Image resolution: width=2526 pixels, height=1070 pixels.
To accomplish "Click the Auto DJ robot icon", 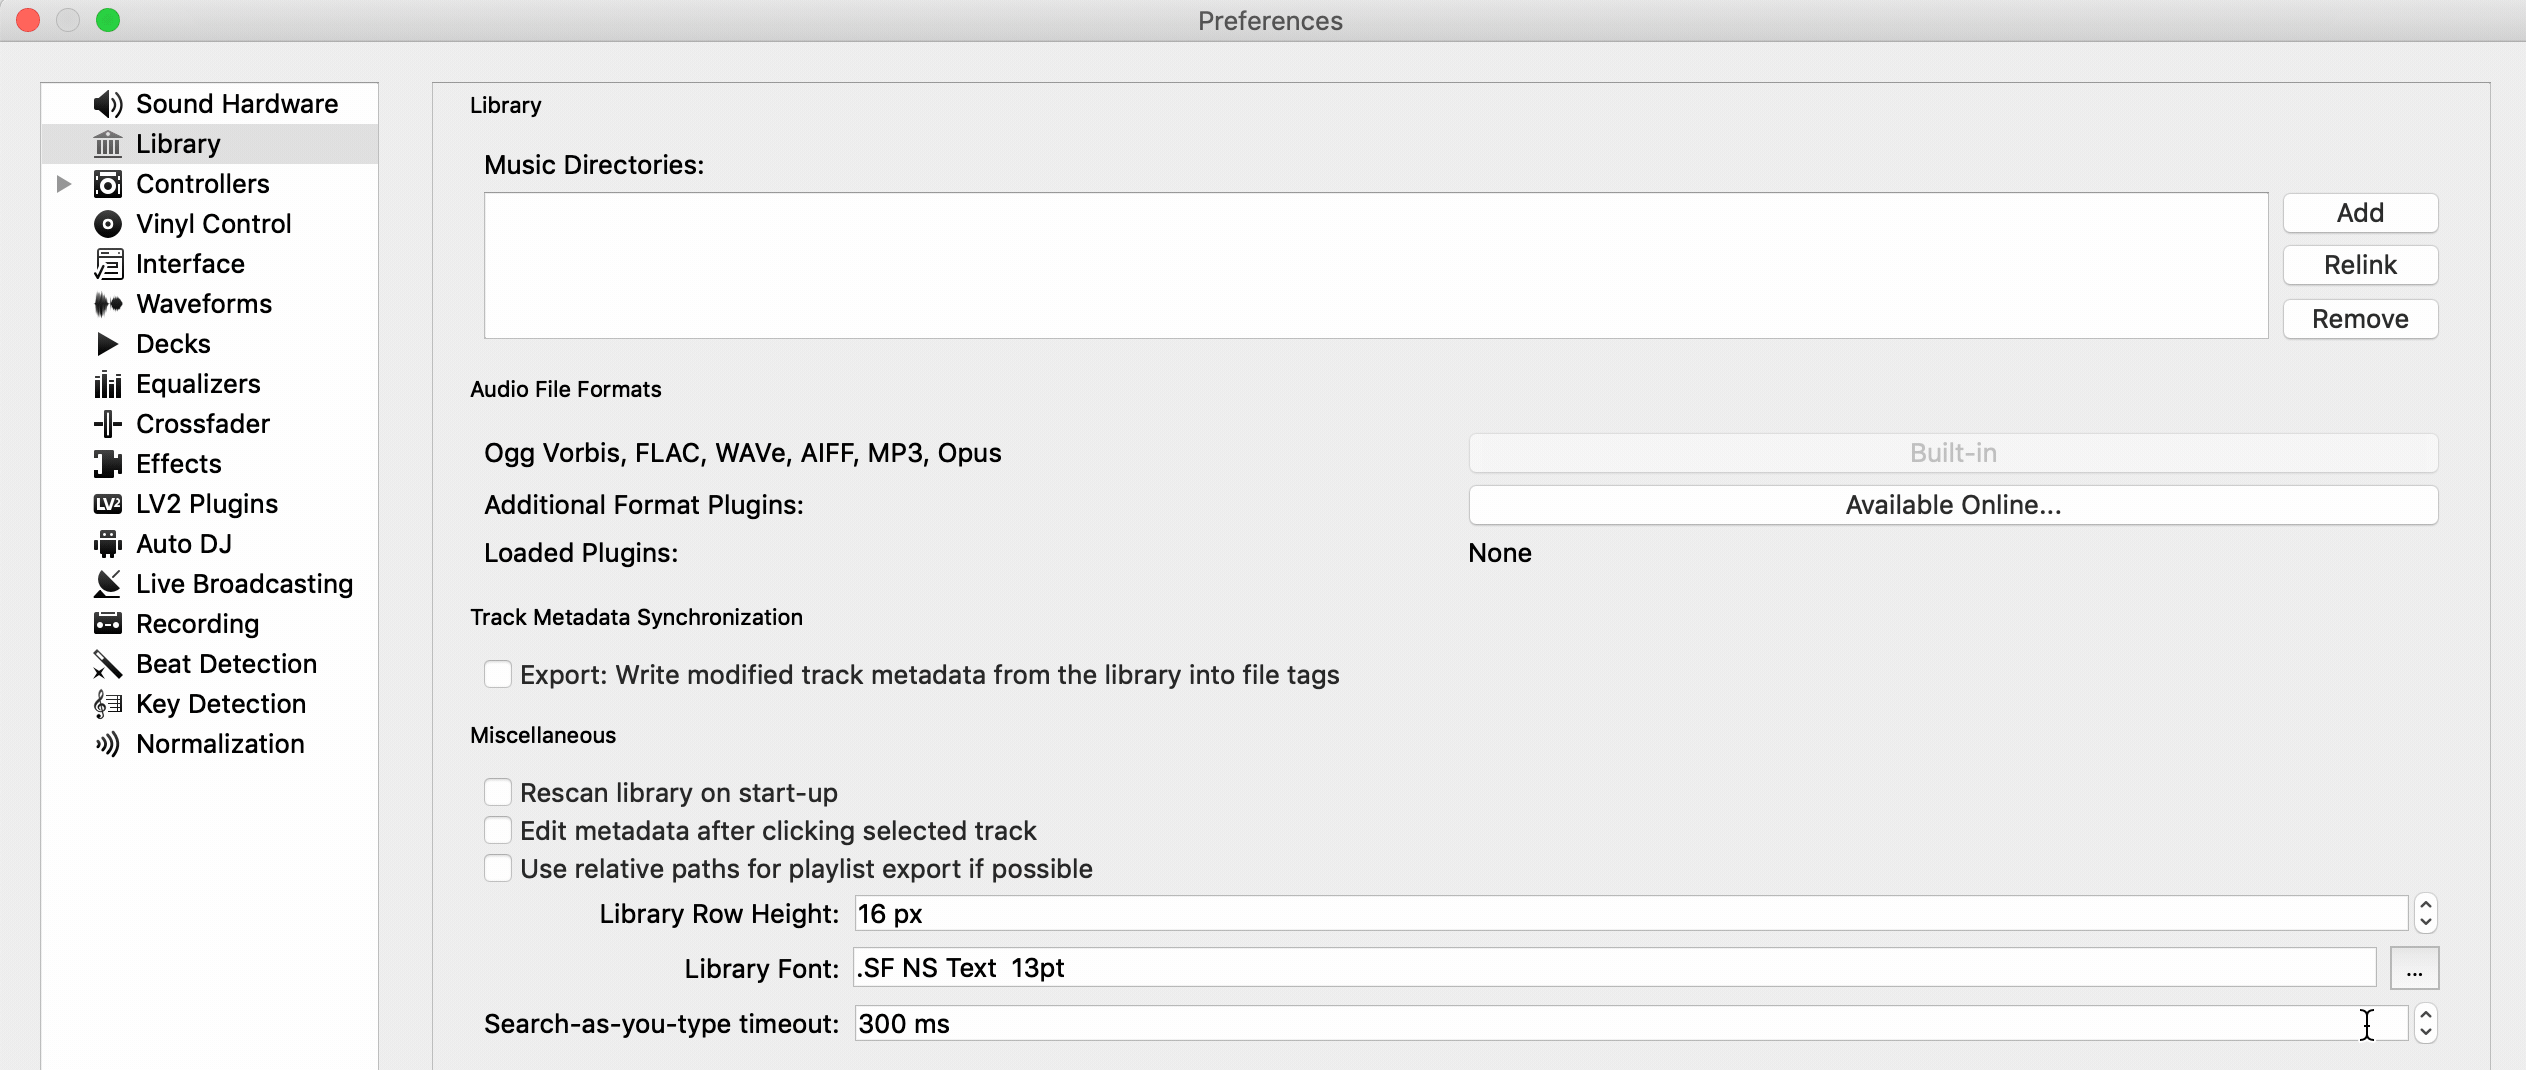I will coord(108,544).
